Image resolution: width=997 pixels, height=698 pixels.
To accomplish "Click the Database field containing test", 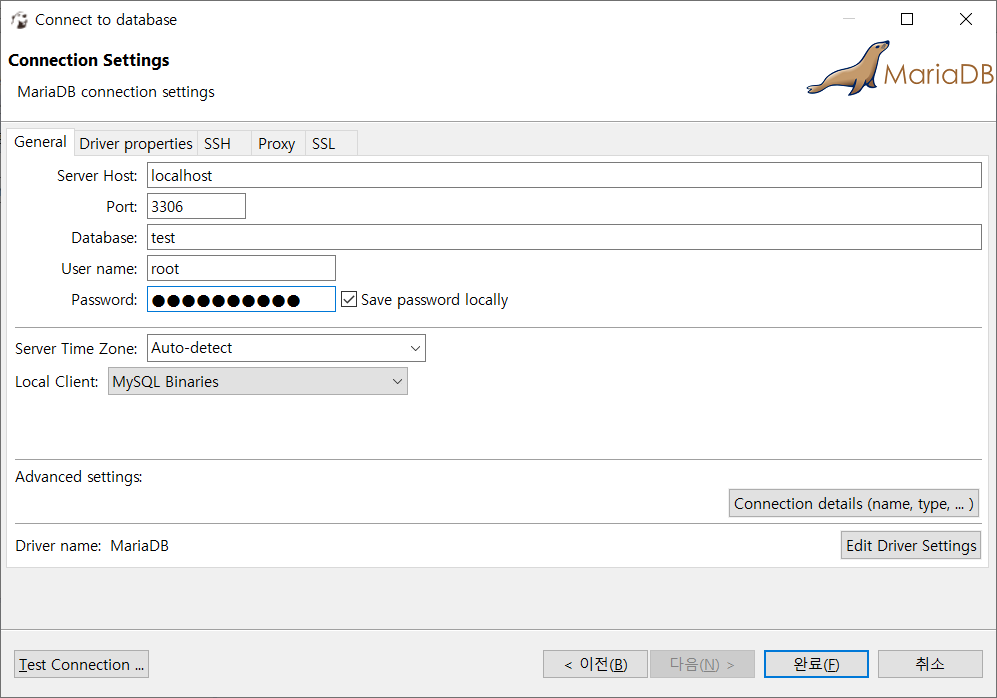I will point(564,237).
